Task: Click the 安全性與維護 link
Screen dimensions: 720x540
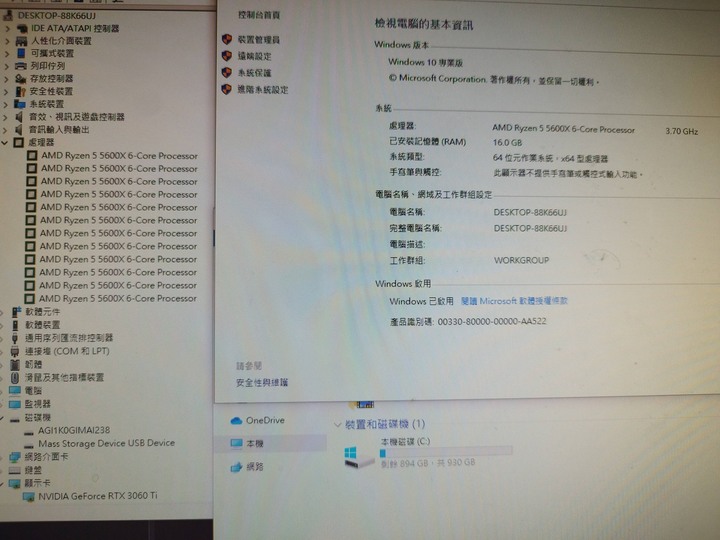Action: [262, 383]
